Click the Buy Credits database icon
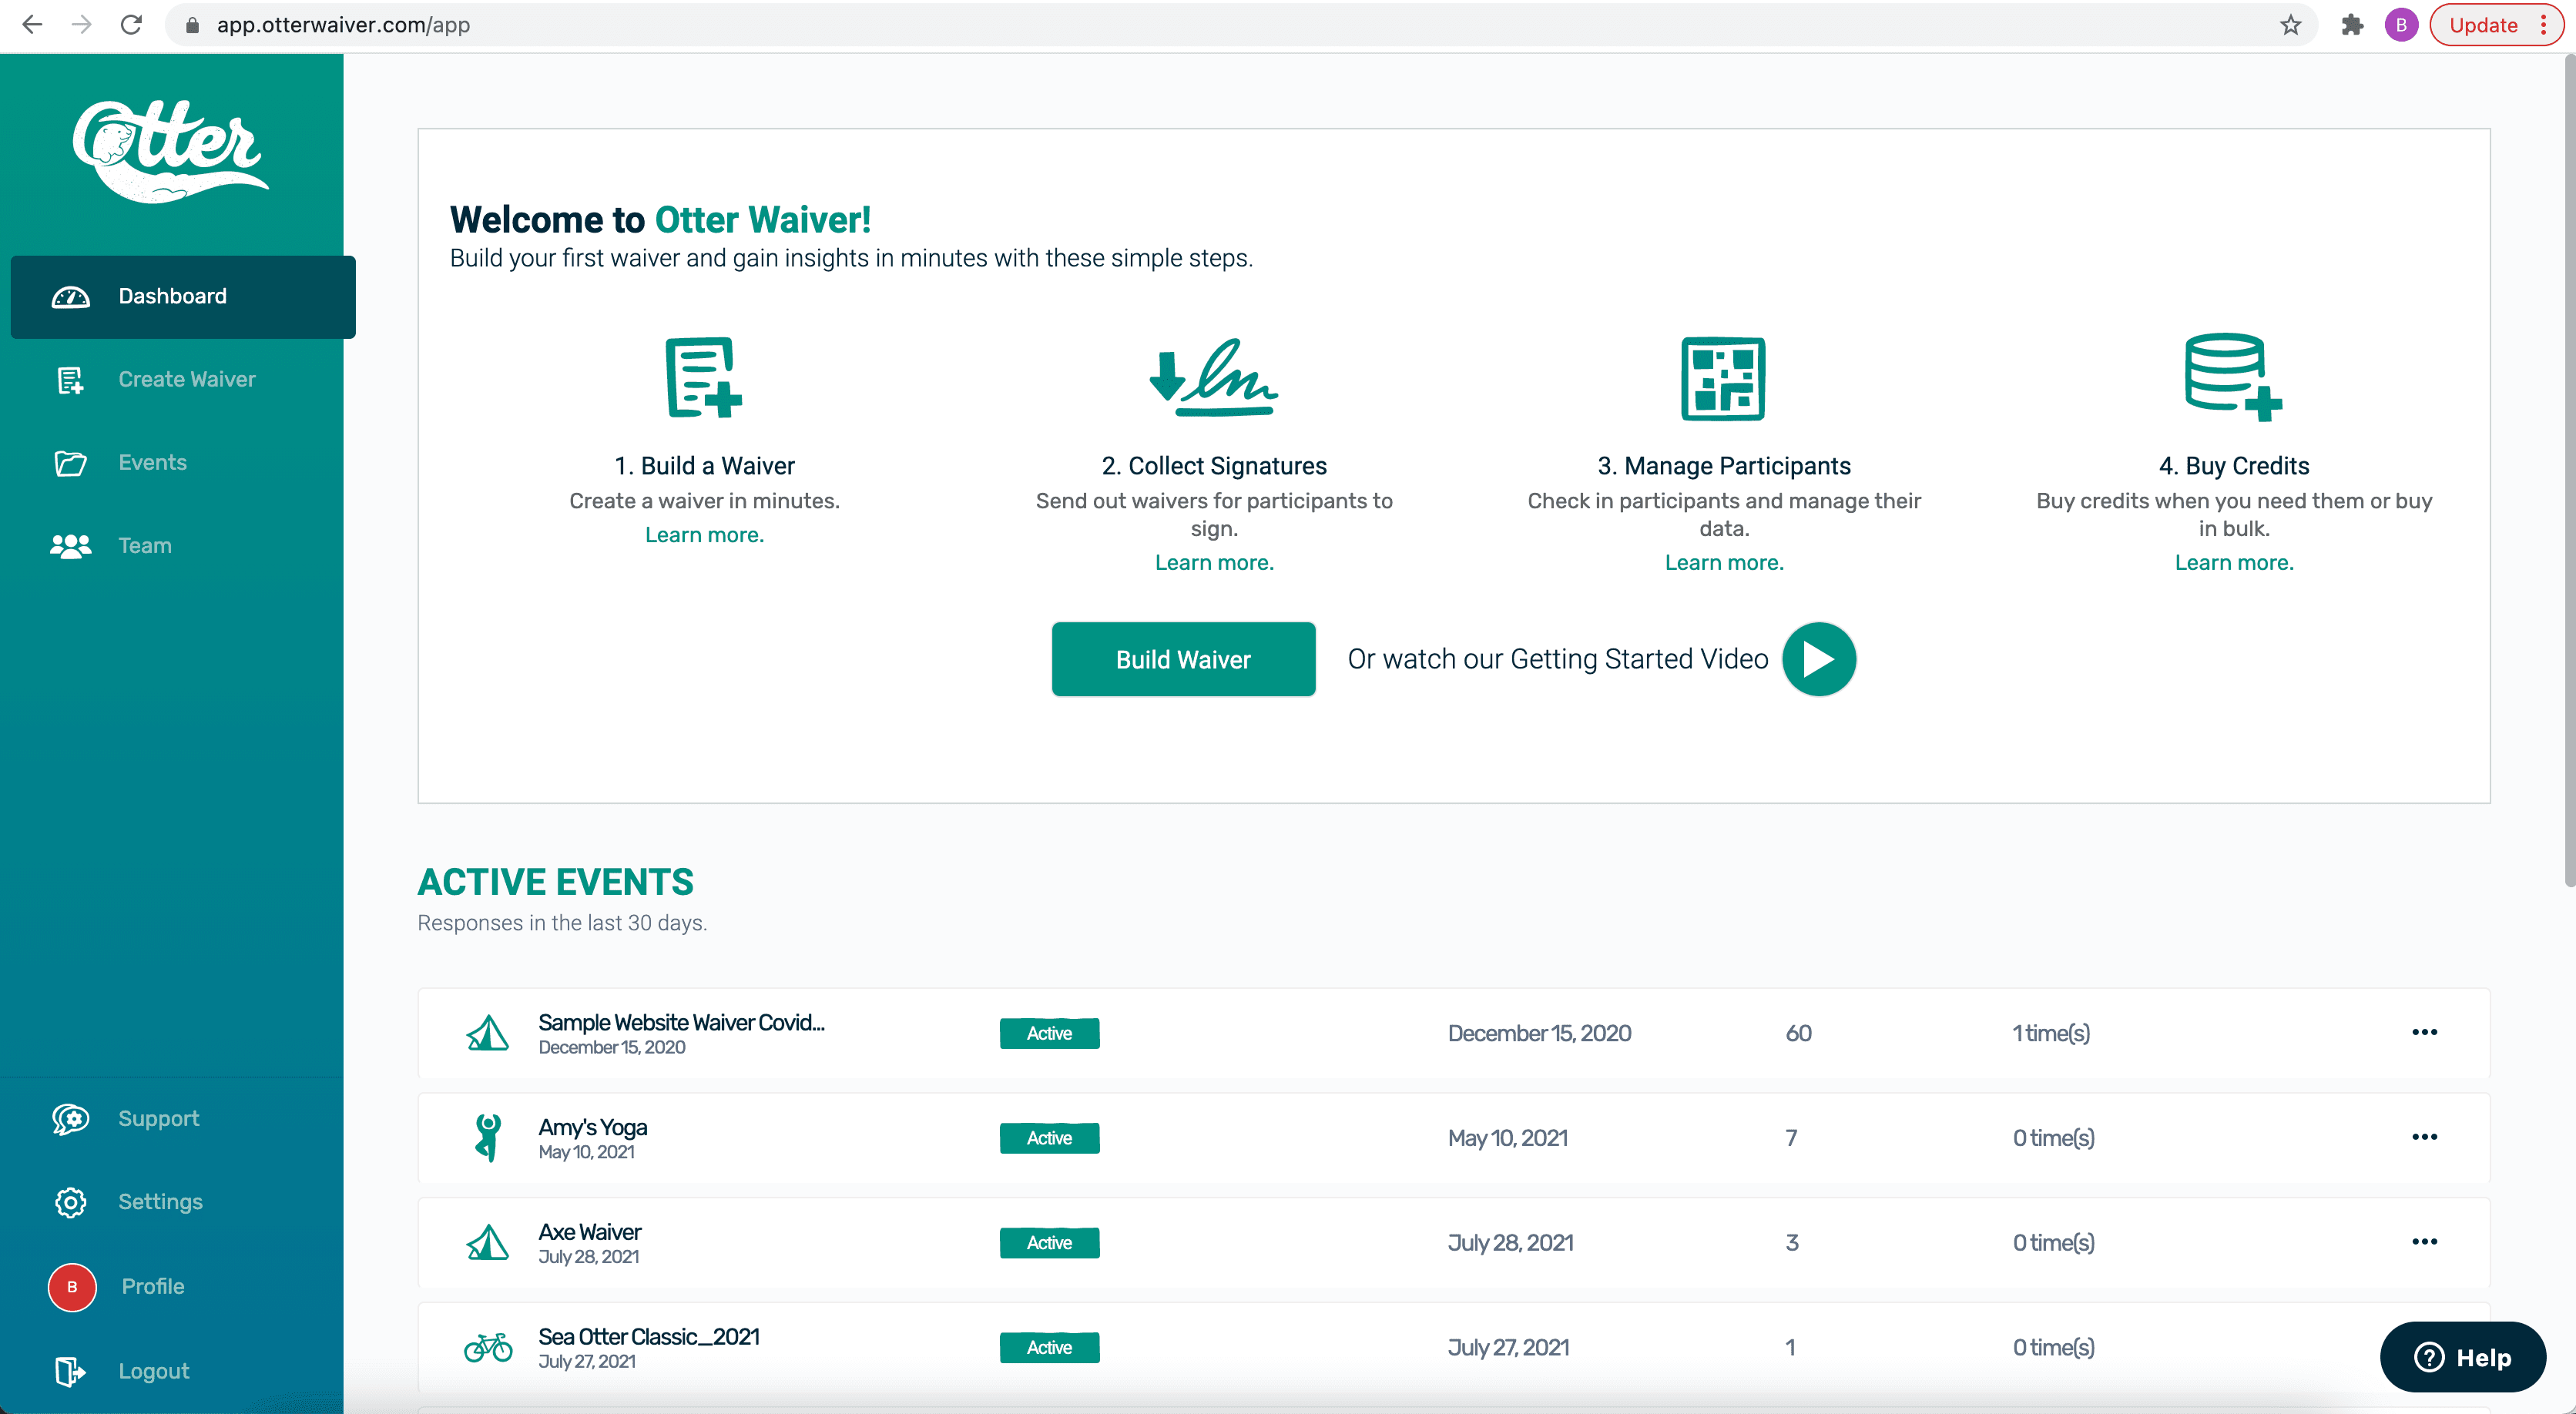Viewport: 2576px width, 1414px height. (2233, 377)
